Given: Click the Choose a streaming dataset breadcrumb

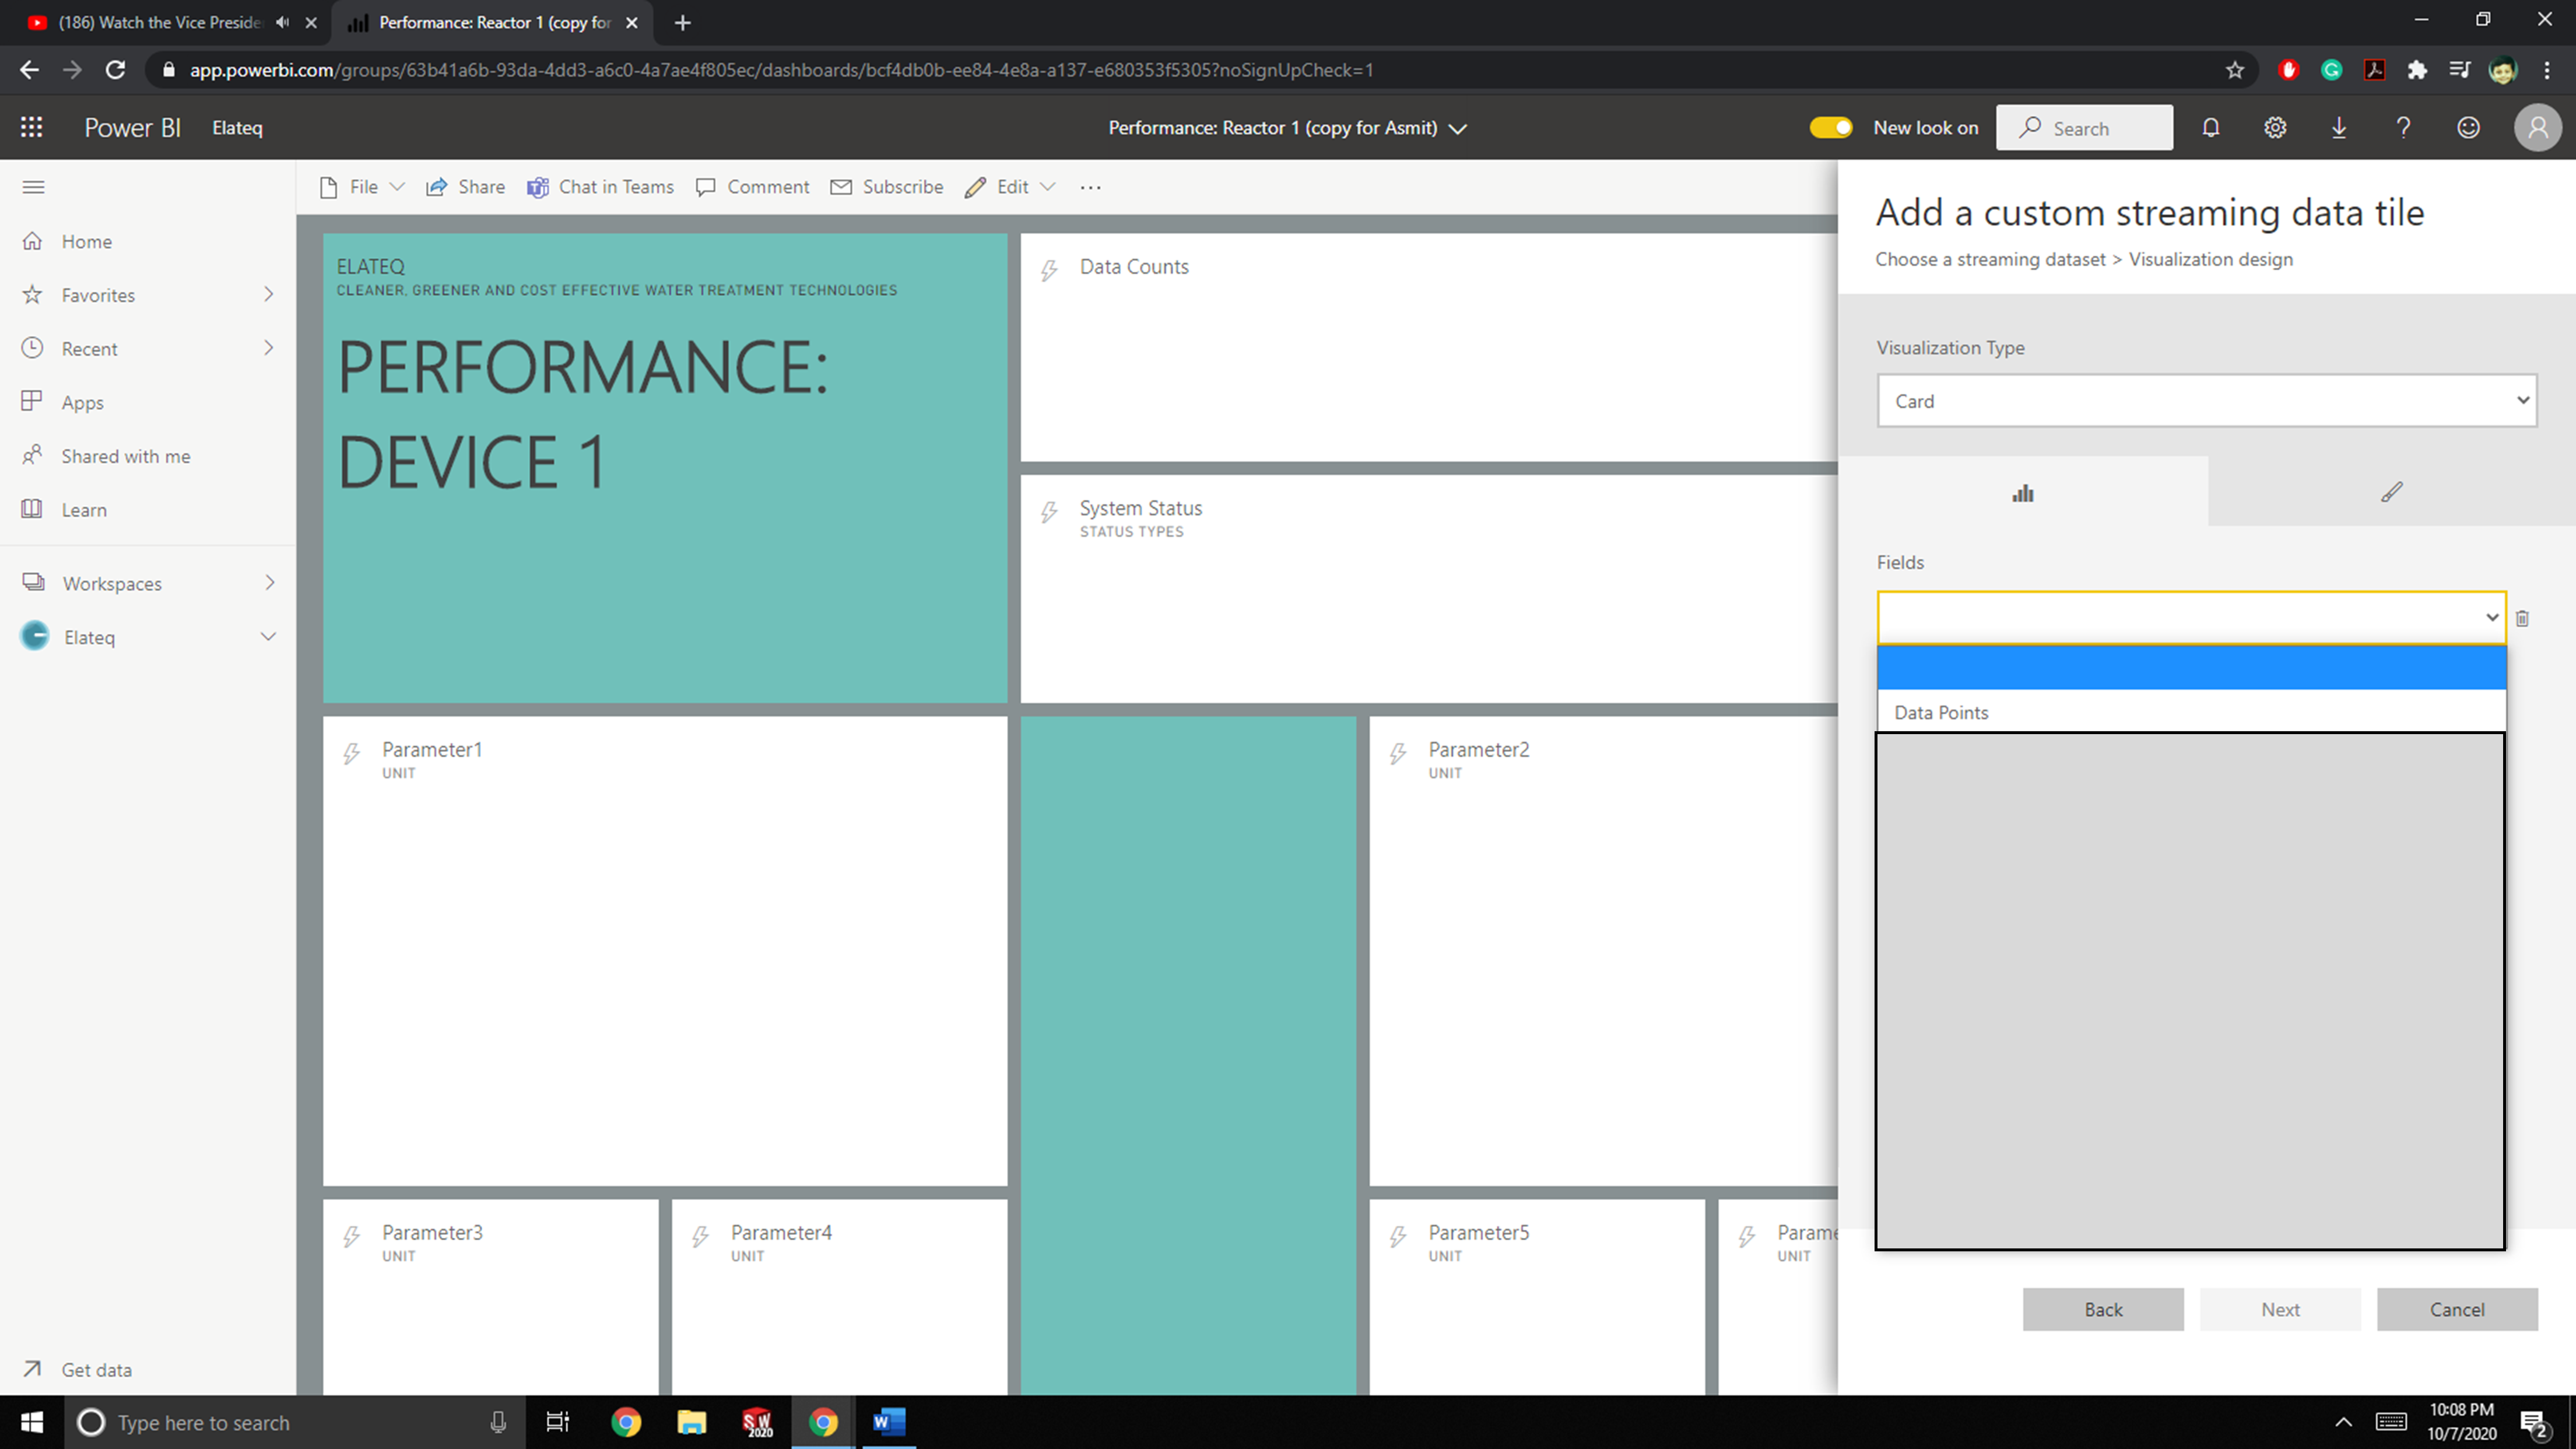Looking at the screenshot, I should (x=1990, y=259).
